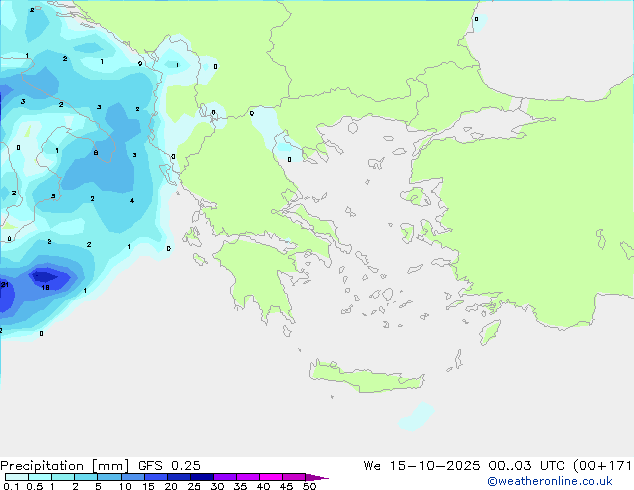
Task: Click the '18' precipitation value on map
Action: (x=45, y=287)
